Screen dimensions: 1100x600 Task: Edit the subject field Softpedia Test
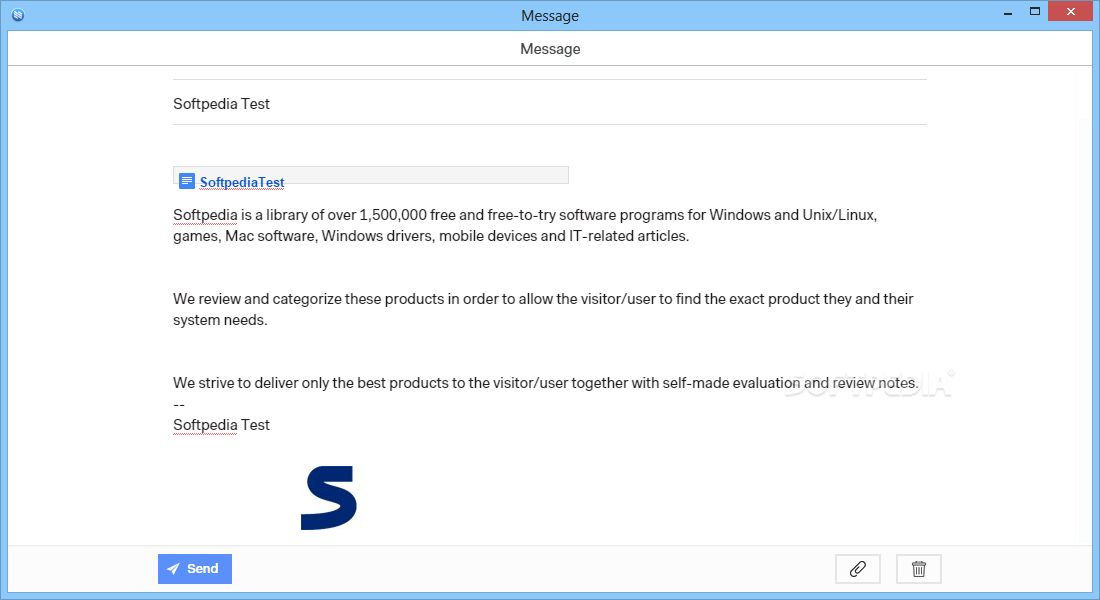pos(549,103)
